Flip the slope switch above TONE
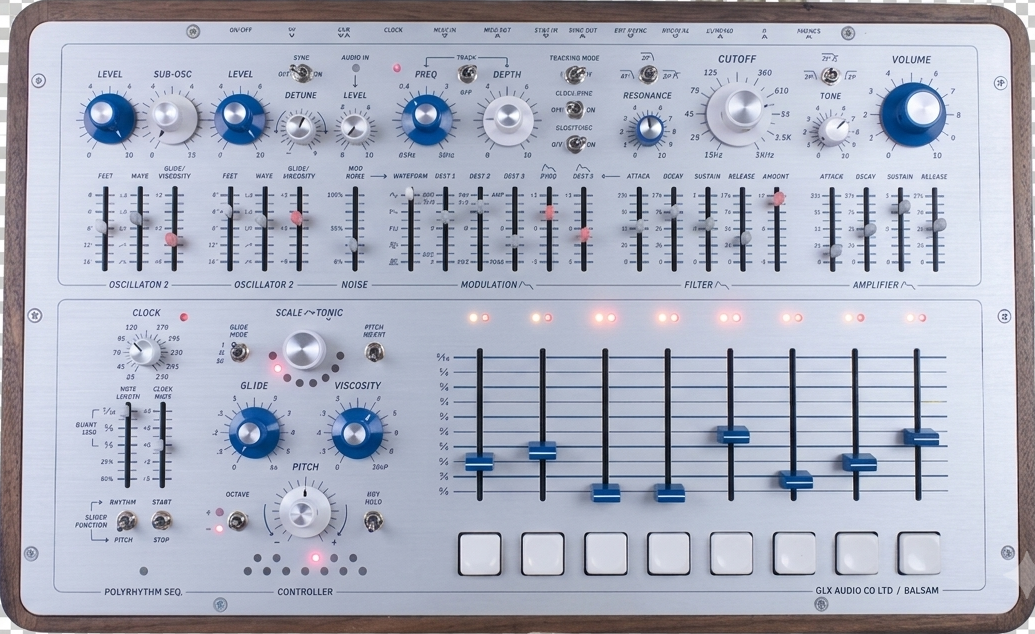The image size is (1035, 634). point(830,75)
